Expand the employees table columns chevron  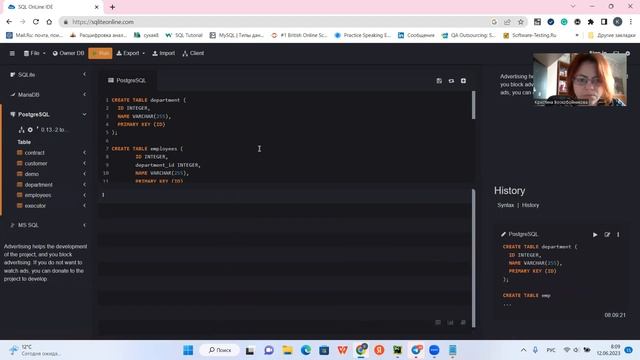[84, 195]
